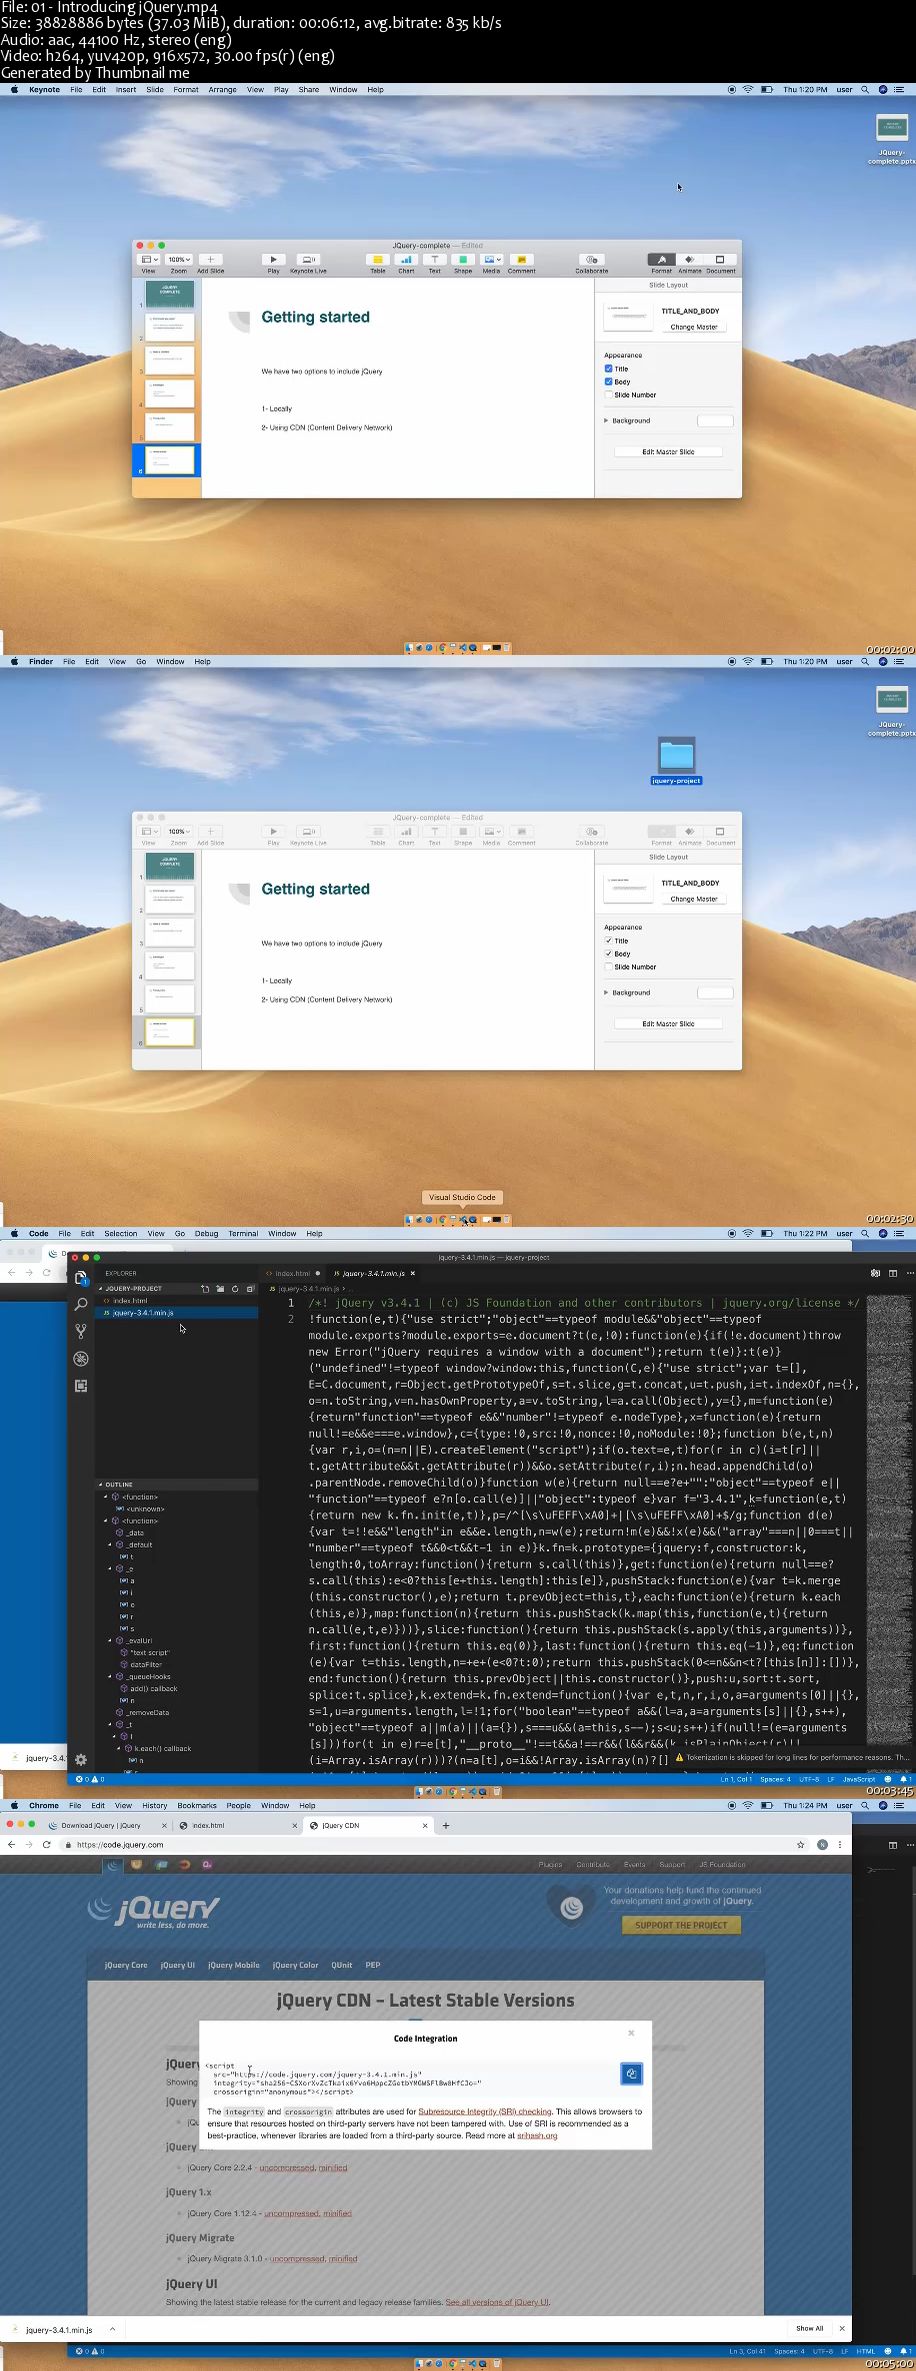Open the Insert menu in Keynote menu bar

[x=125, y=90]
